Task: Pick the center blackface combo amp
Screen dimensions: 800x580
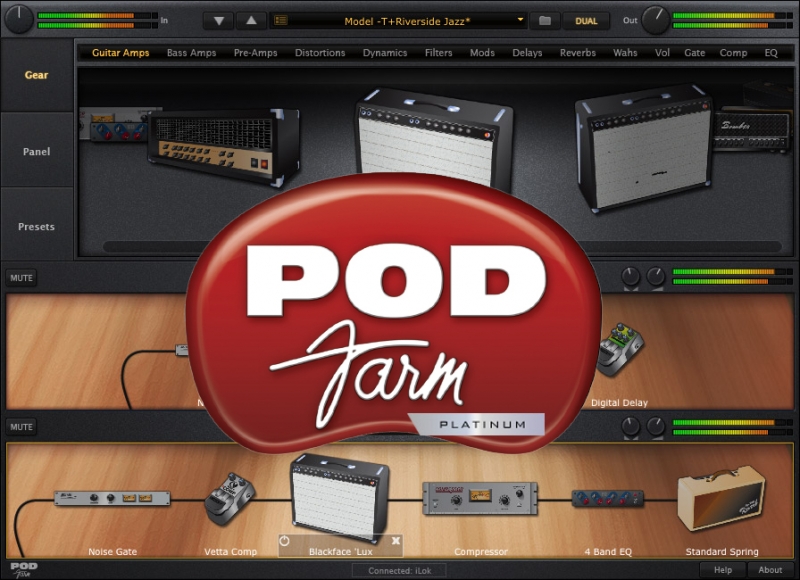Action: coord(434,140)
